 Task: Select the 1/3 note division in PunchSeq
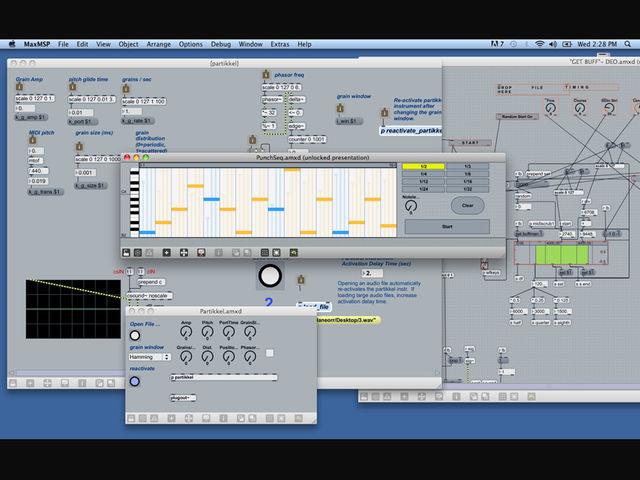(x=467, y=167)
